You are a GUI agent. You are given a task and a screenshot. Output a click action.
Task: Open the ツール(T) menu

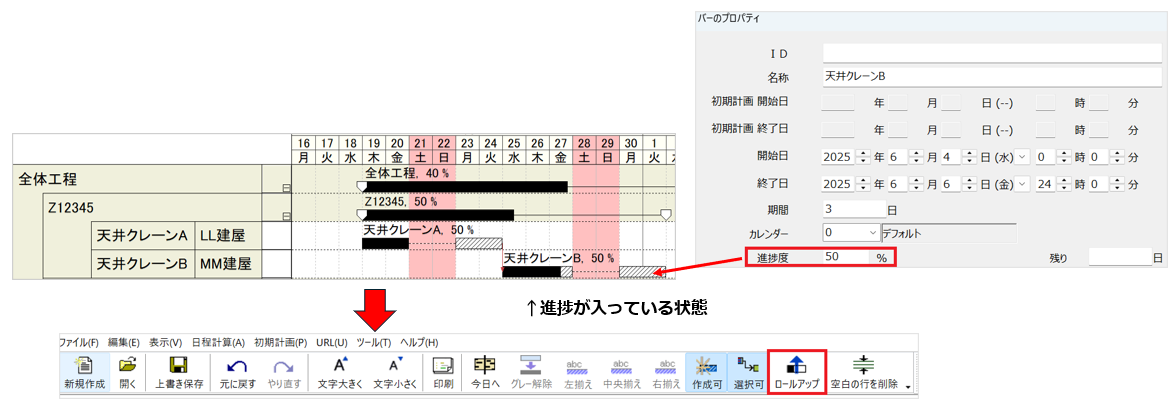(x=374, y=342)
